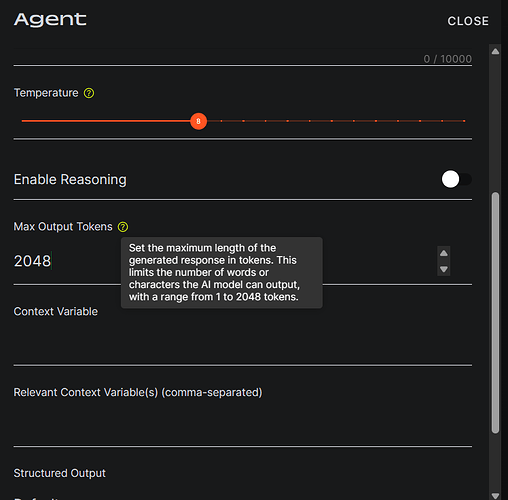The height and width of the screenshot is (500, 508).
Task: Click the Max Output Tokens help icon
Action: coord(123,227)
